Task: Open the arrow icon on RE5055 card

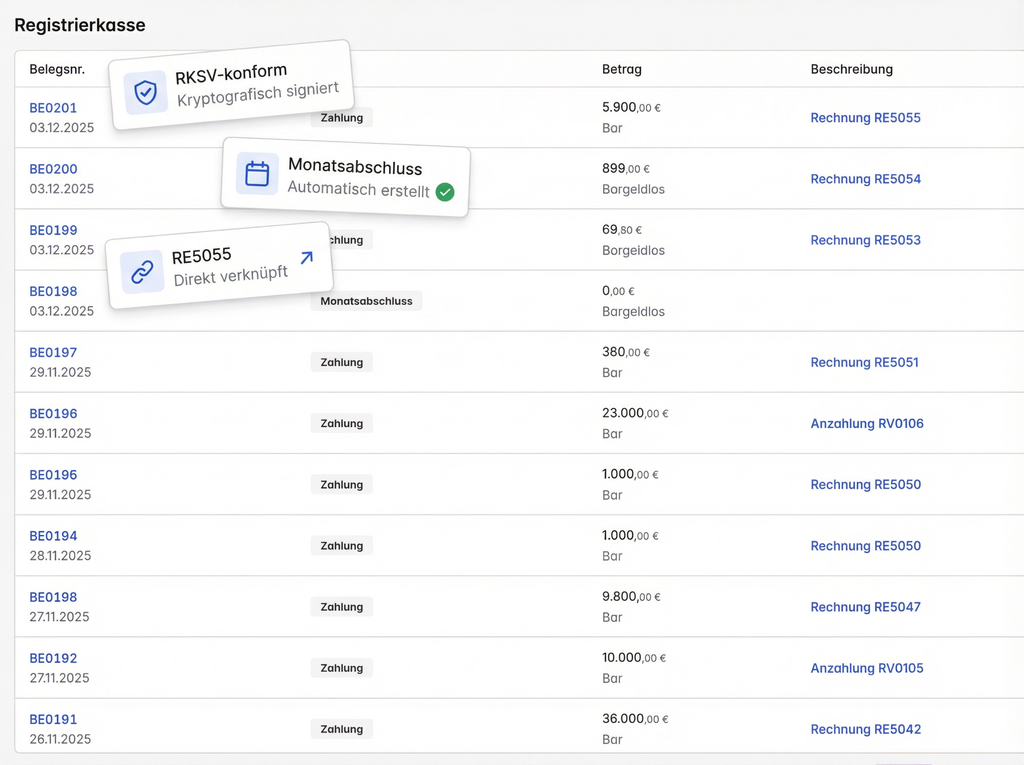Action: point(306,258)
